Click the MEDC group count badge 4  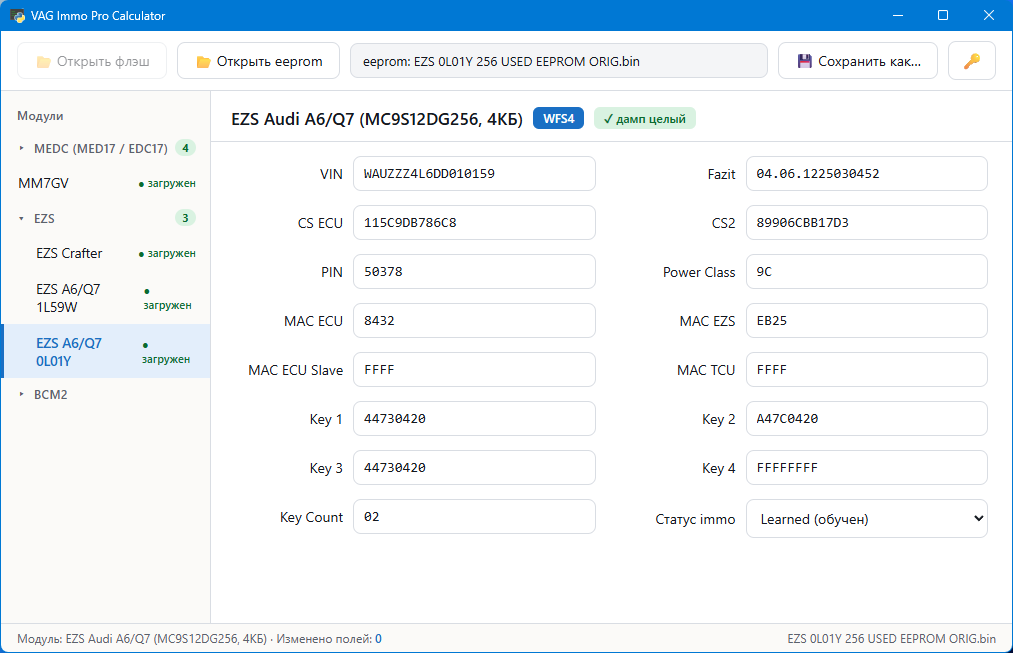[x=185, y=148]
